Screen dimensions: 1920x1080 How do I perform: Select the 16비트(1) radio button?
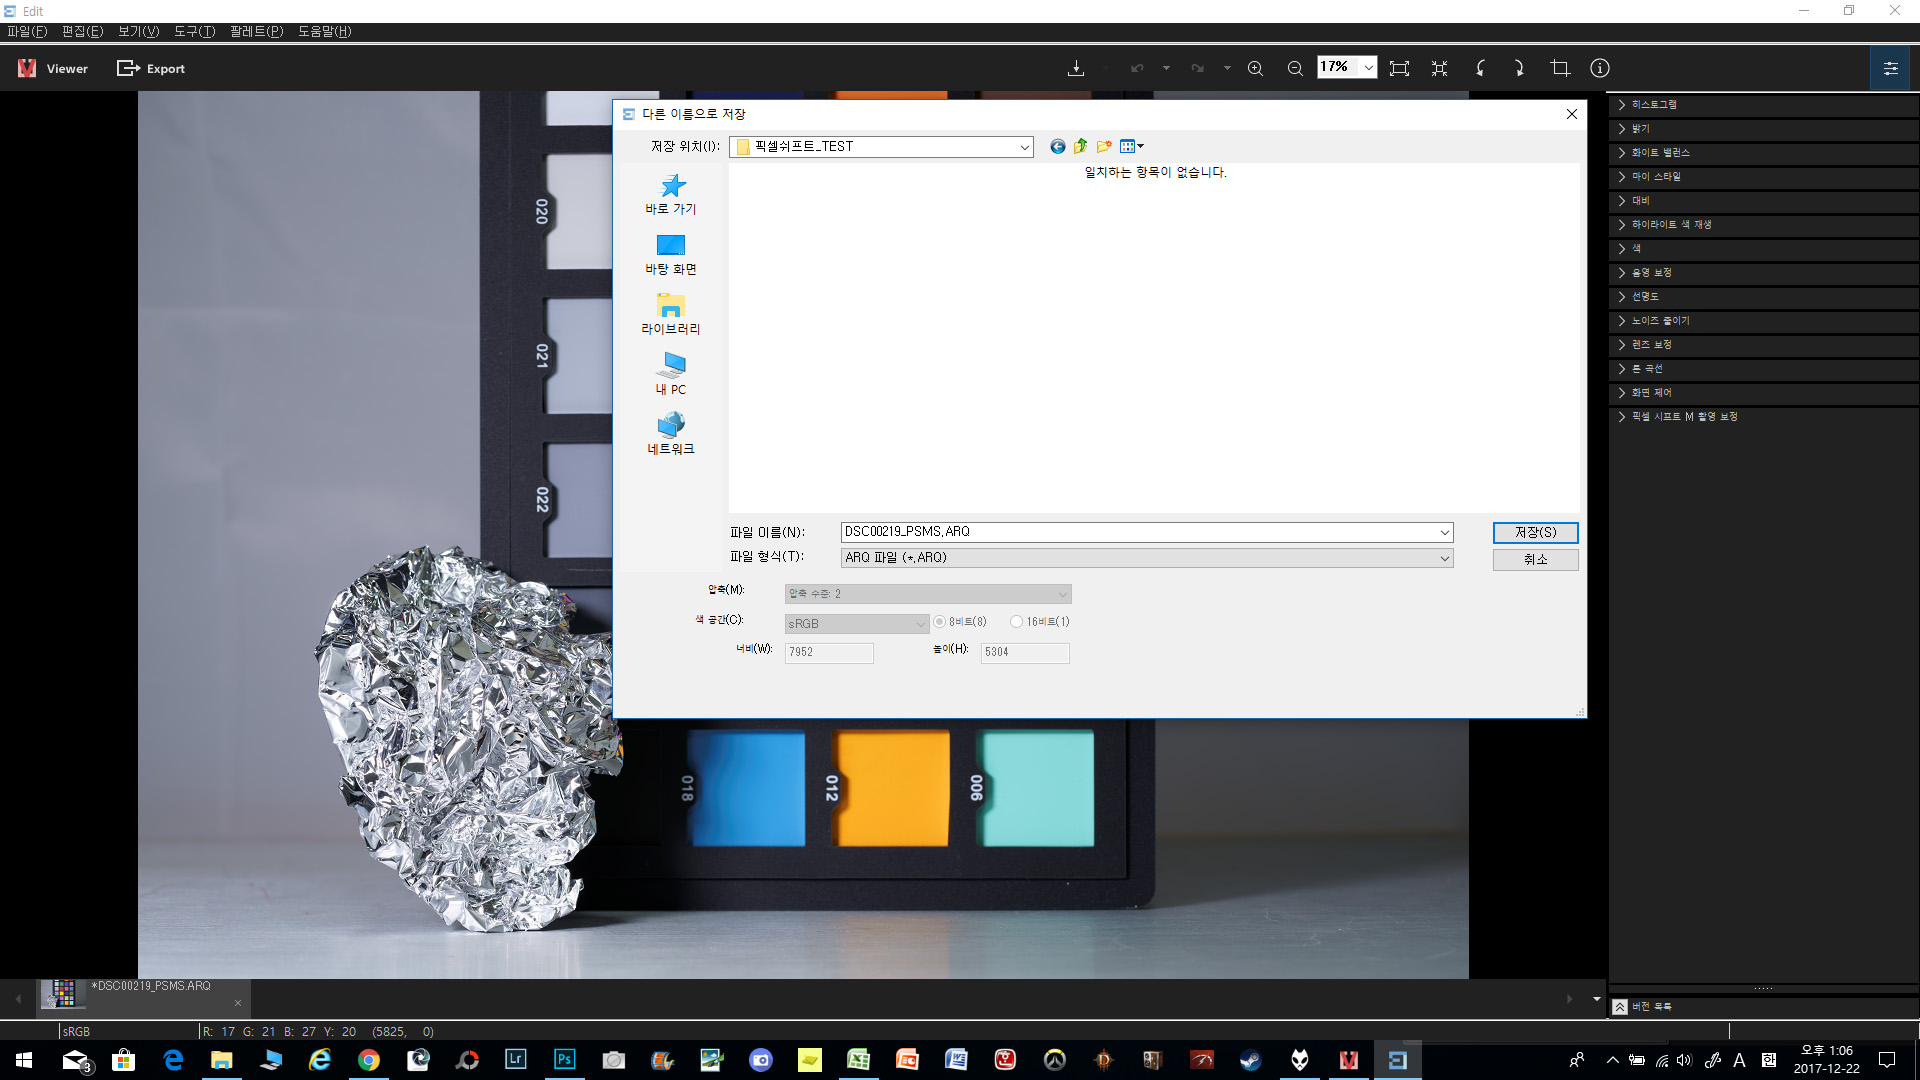tap(1017, 621)
